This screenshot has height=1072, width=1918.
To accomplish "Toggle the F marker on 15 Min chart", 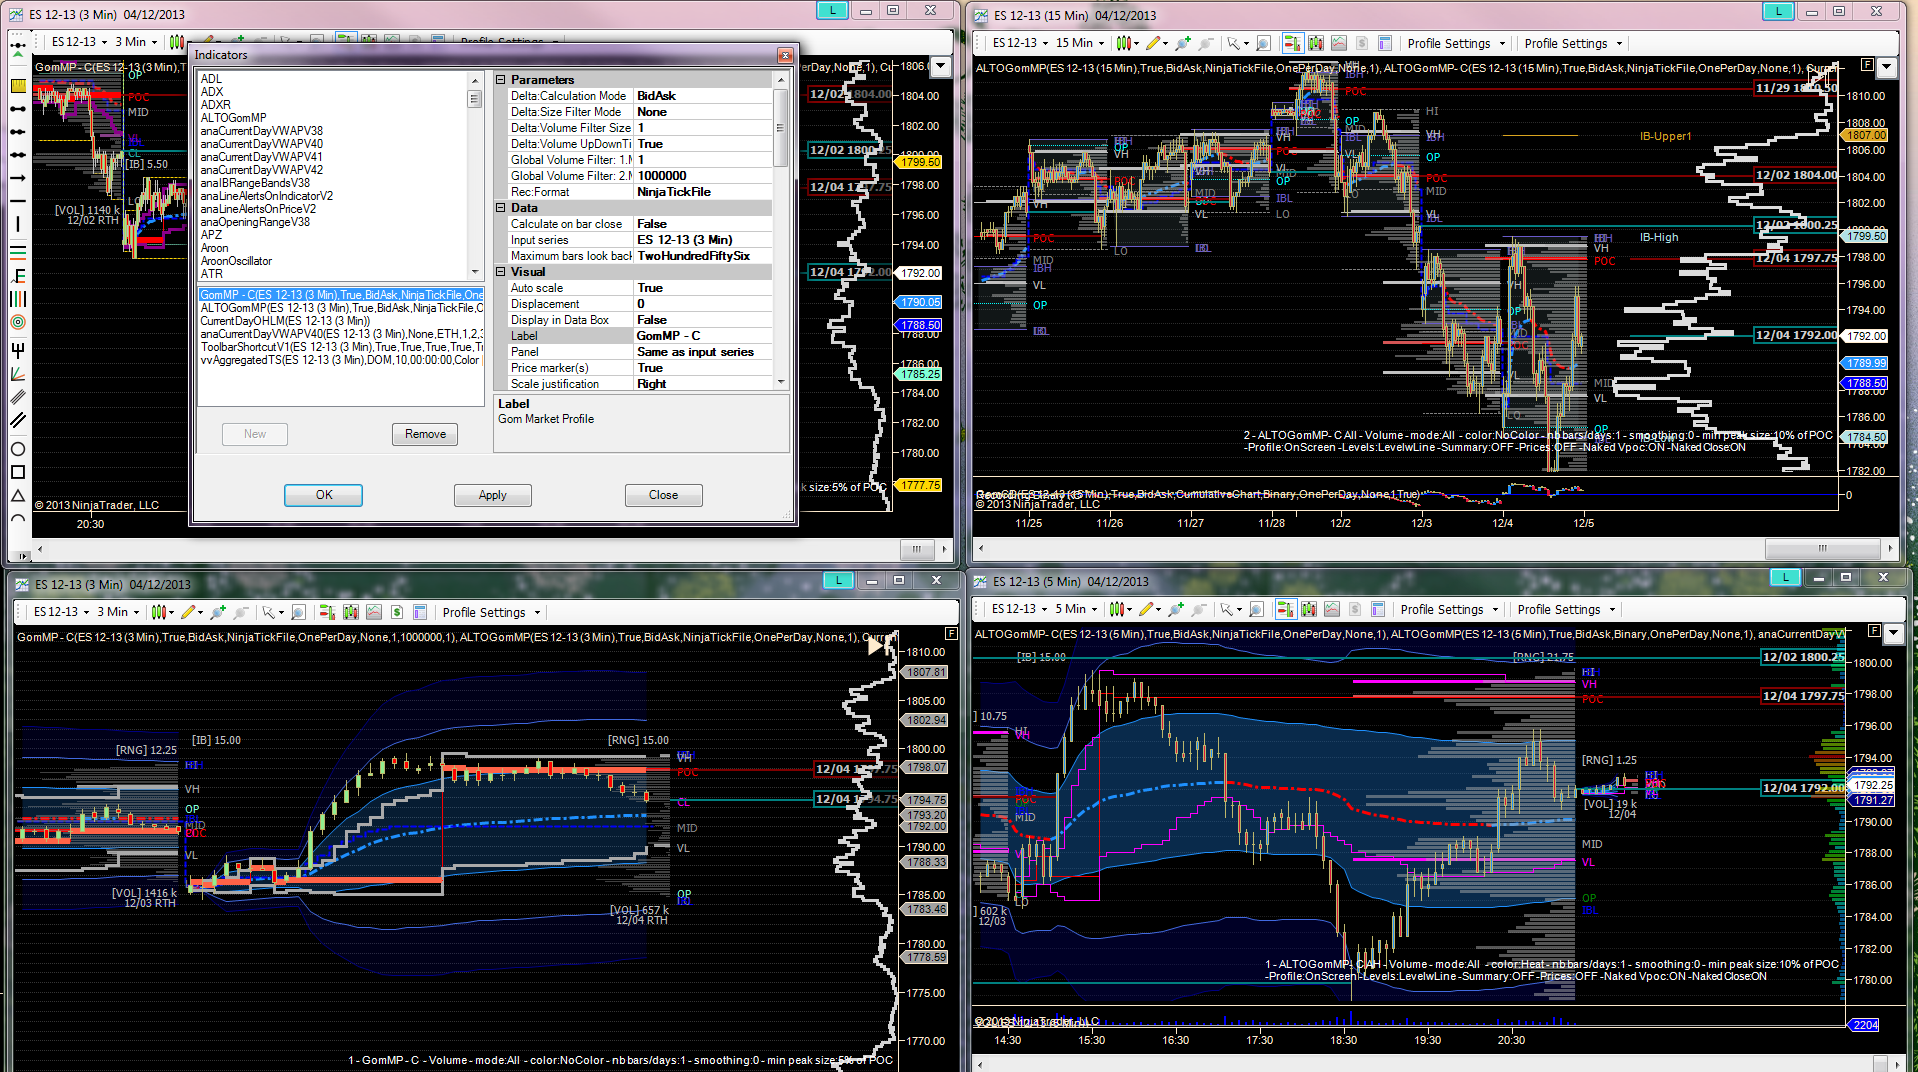I will tap(1867, 65).
